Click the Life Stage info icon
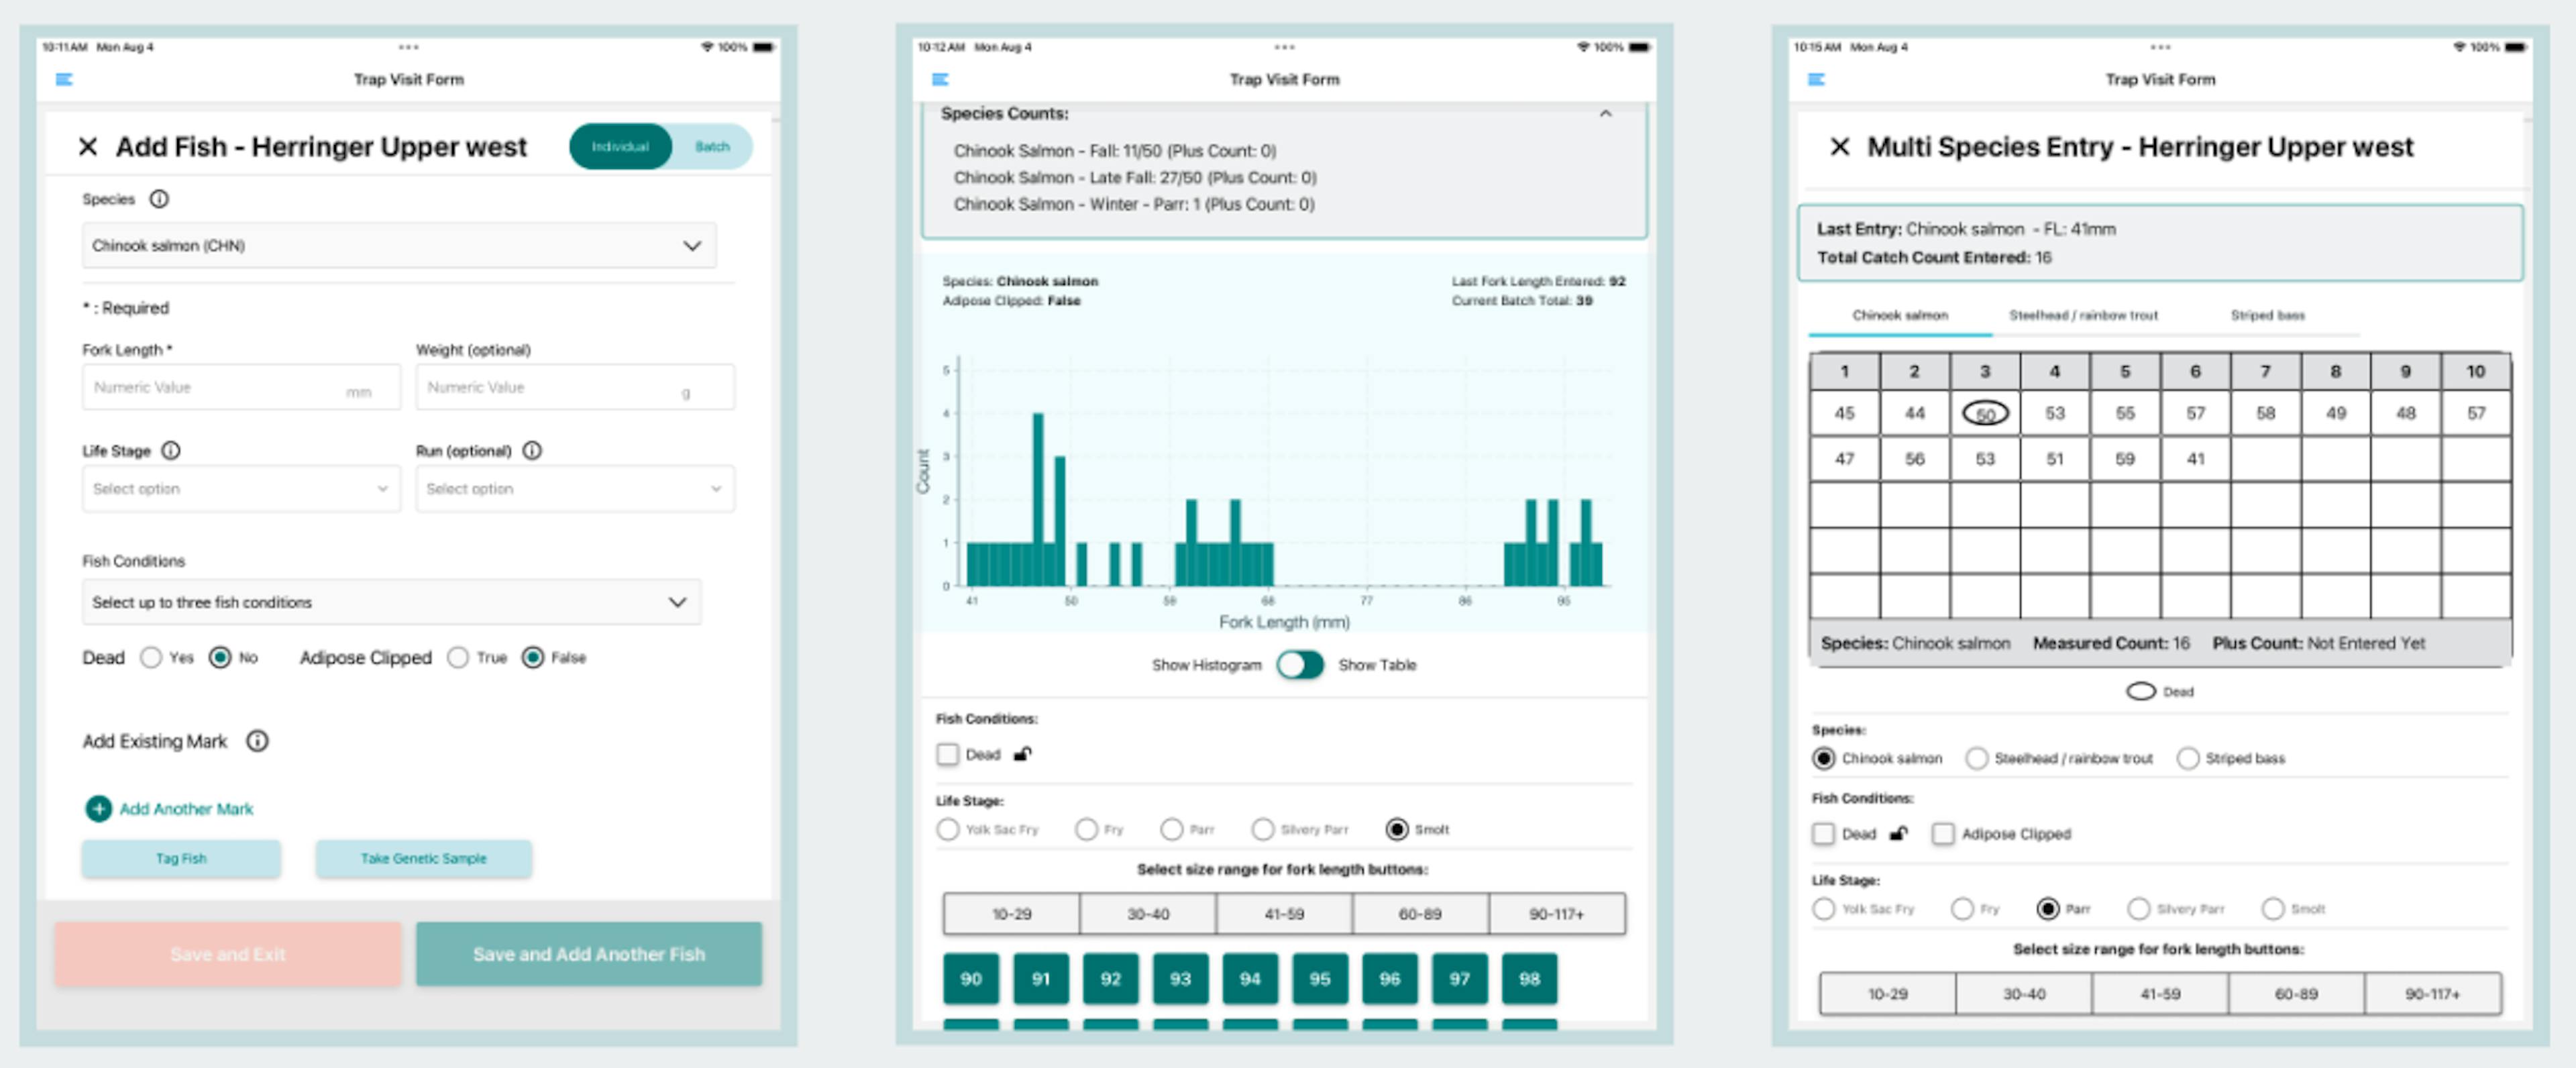The height and width of the screenshot is (1068, 2576). [171, 451]
